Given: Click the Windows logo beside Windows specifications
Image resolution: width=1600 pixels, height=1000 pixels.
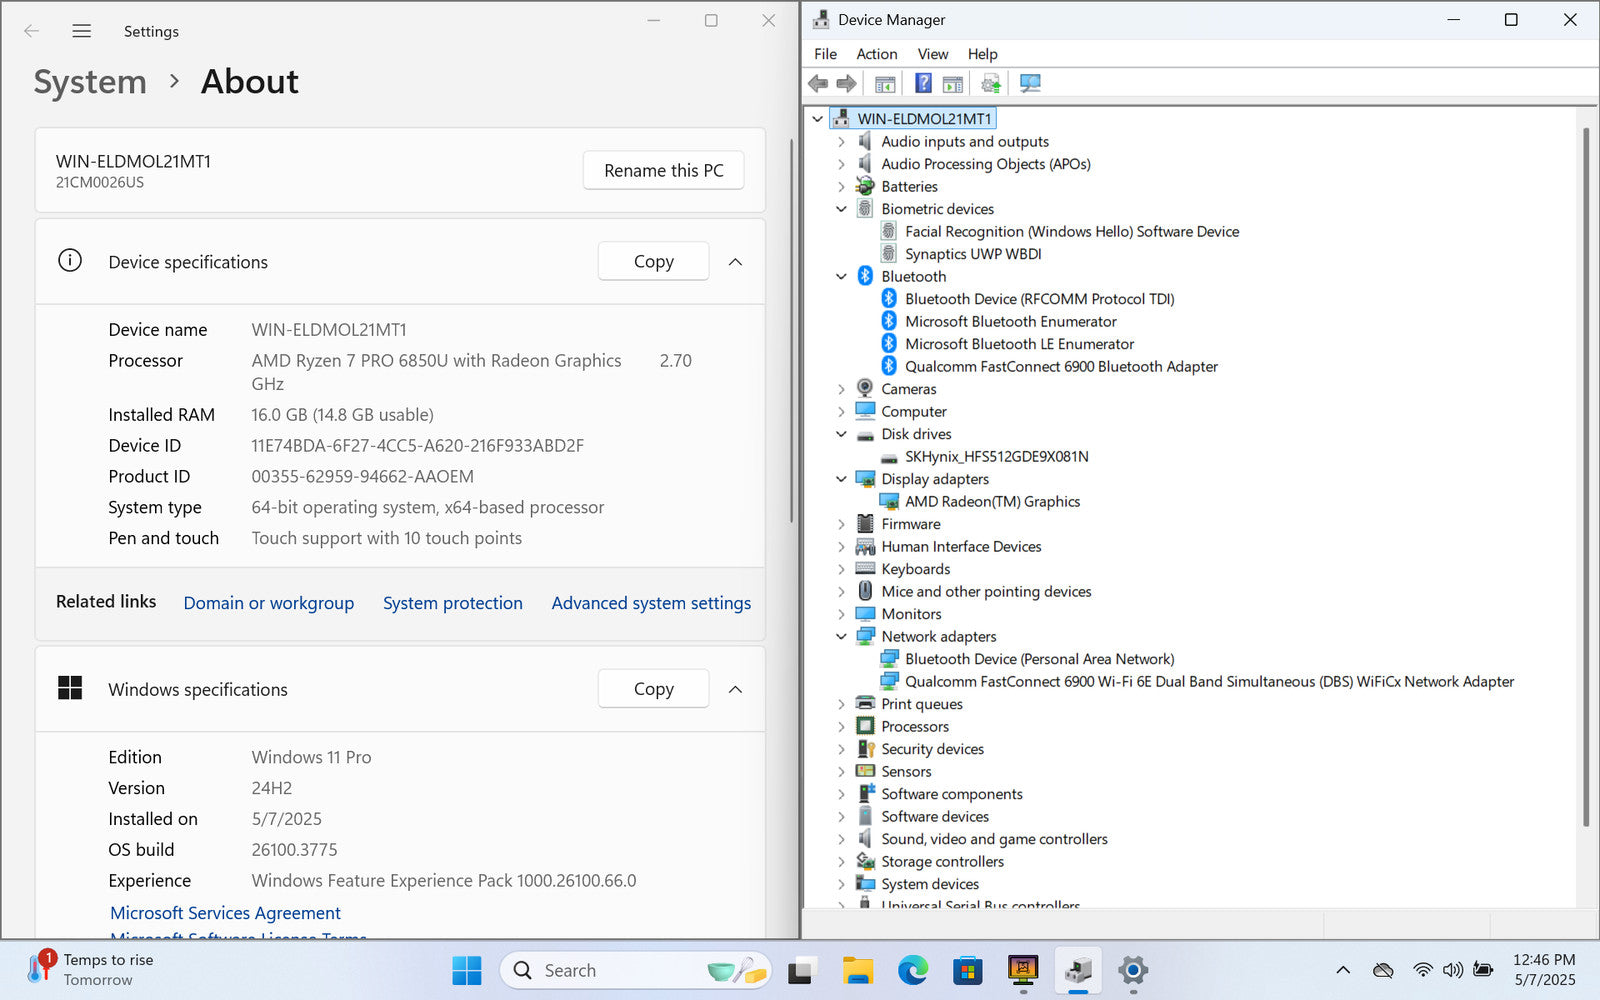Looking at the screenshot, I should pyautogui.click(x=70, y=688).
